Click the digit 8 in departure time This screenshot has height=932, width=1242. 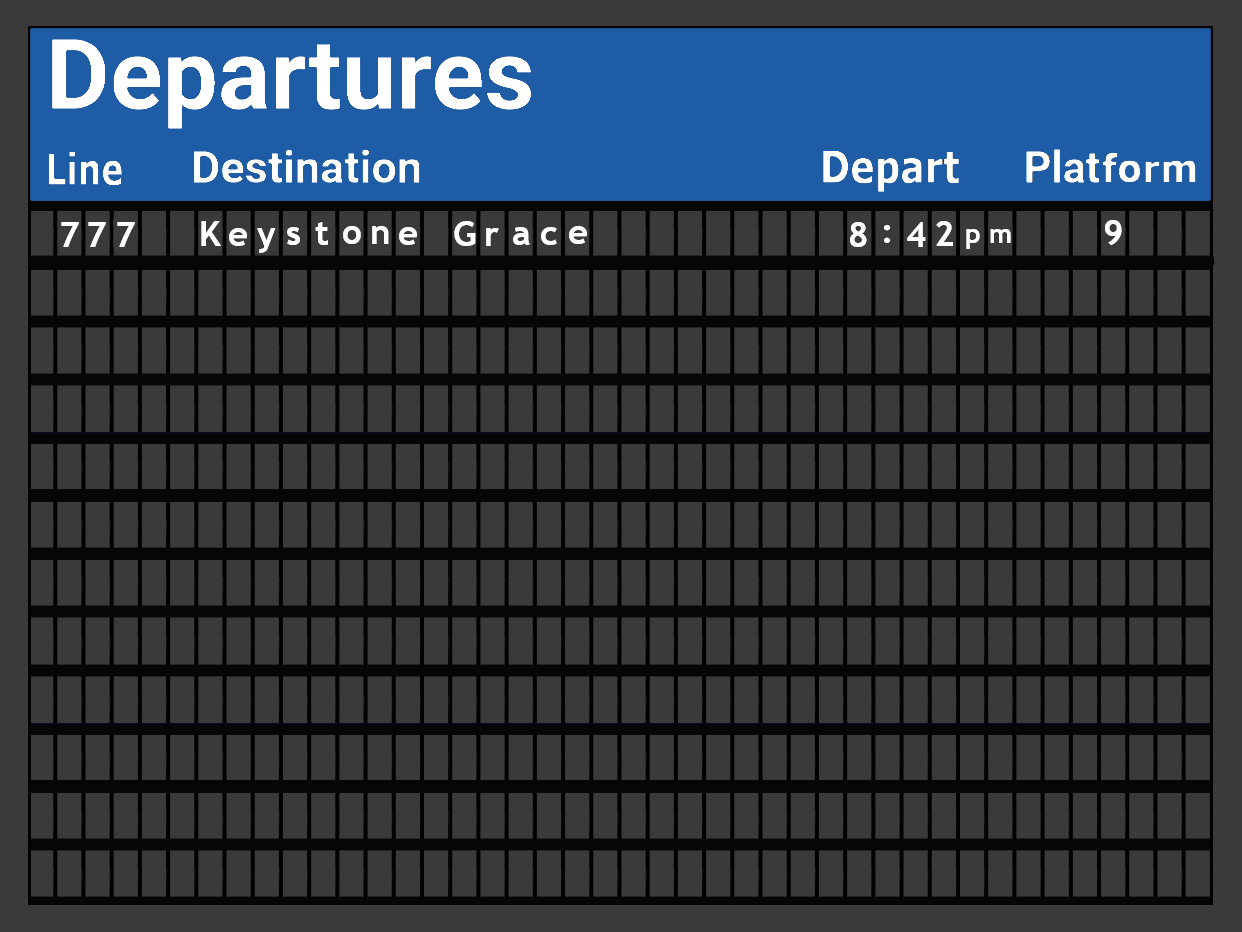tap(858, 236)
